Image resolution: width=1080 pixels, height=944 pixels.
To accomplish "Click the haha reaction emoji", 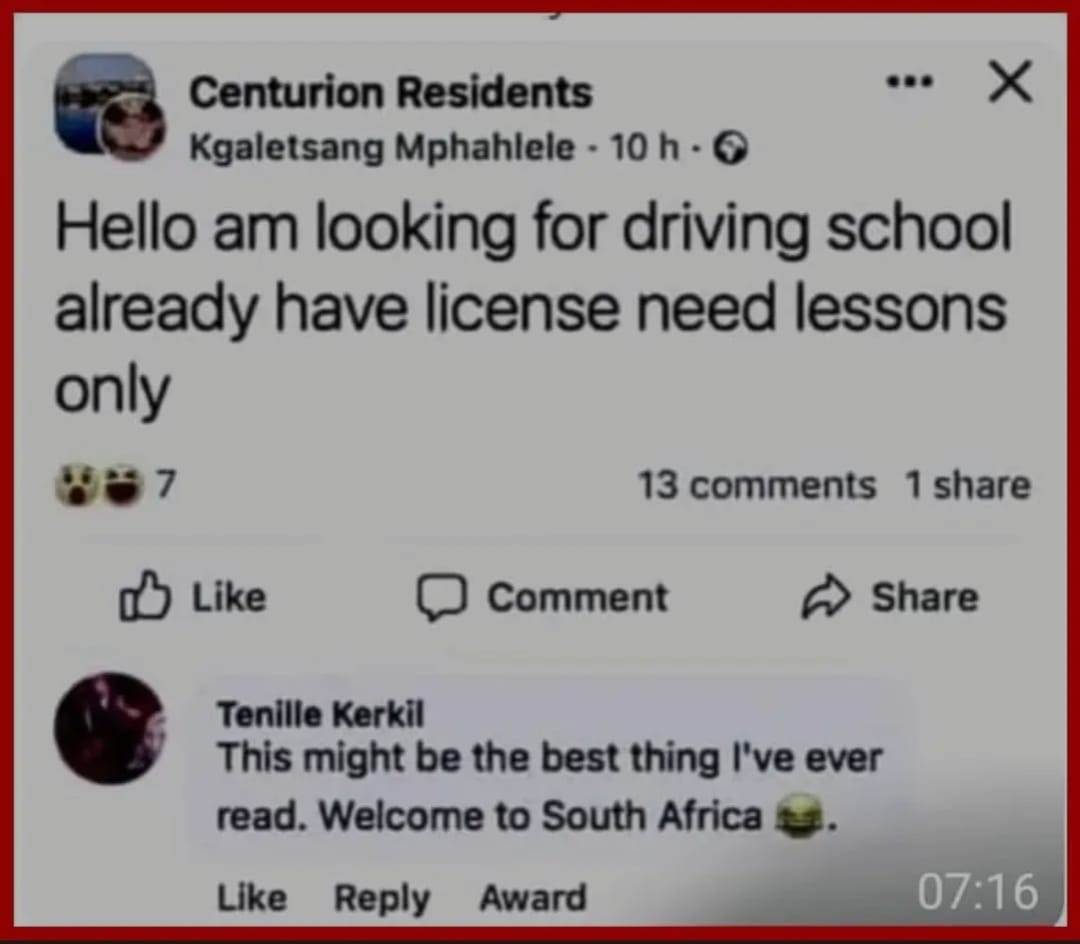I will pos(123,485).
